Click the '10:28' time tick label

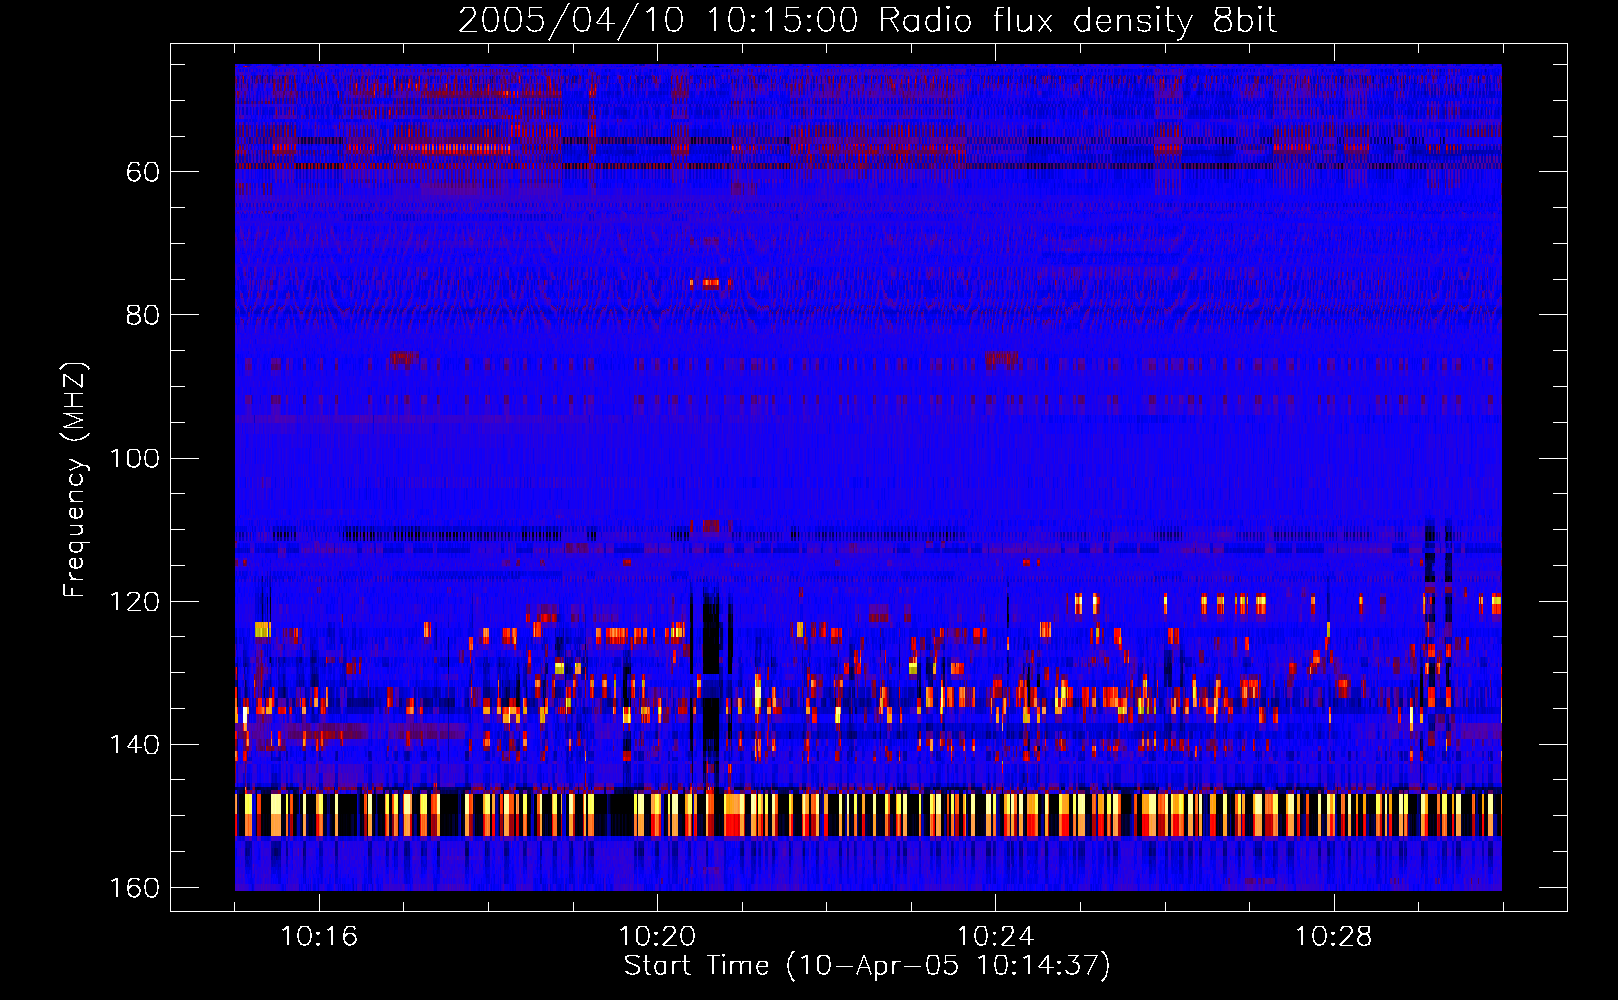tap(1333, 936)
